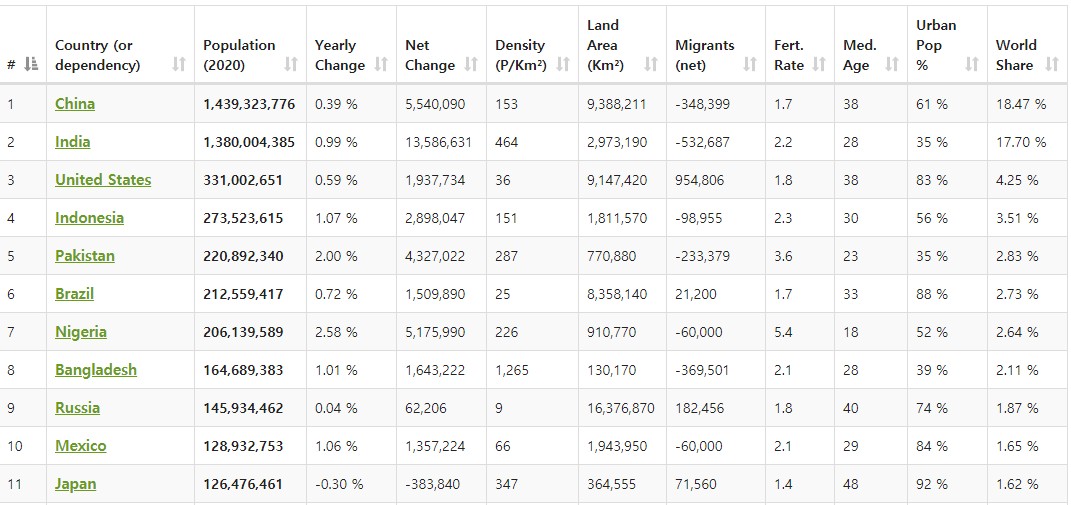The width and height of the screenshot is (1071, 505).
Task: Select Brazil's urban pop 88 %
Action: point(932,295)
